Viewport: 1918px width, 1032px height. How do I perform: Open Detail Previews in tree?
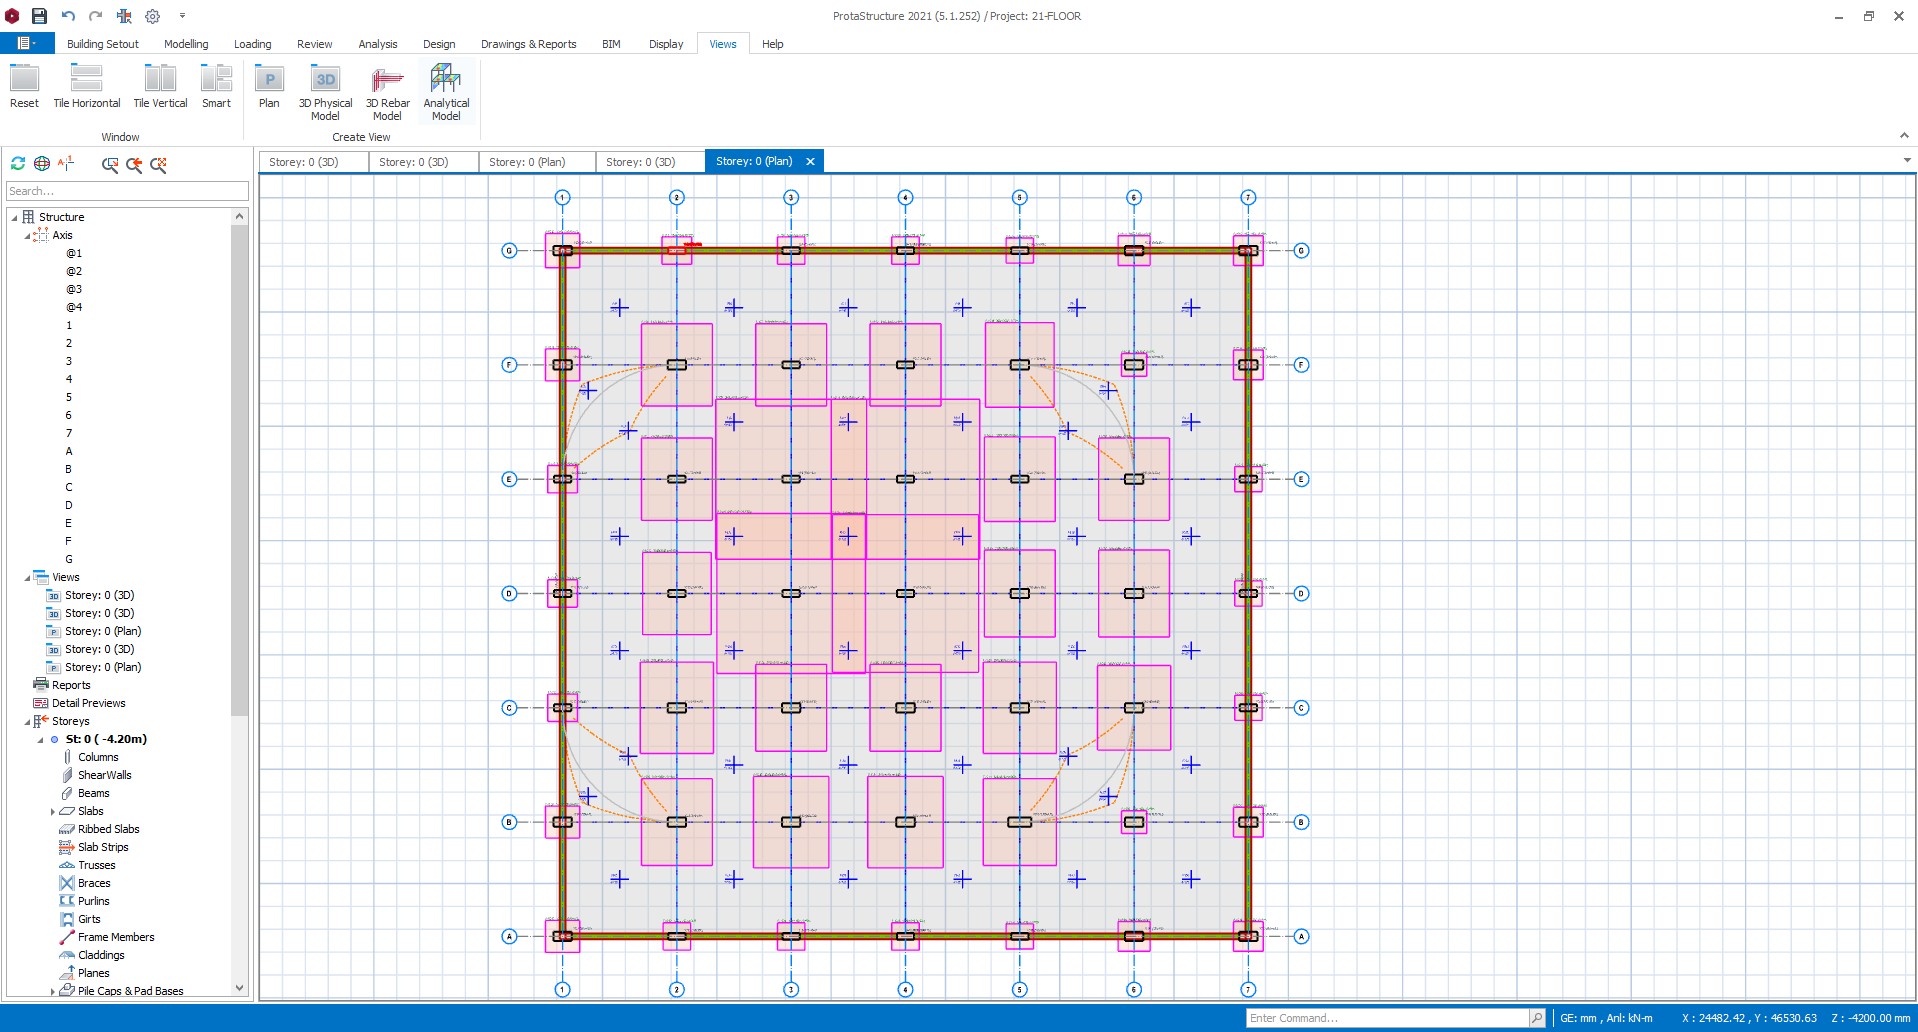coord(88,703)
